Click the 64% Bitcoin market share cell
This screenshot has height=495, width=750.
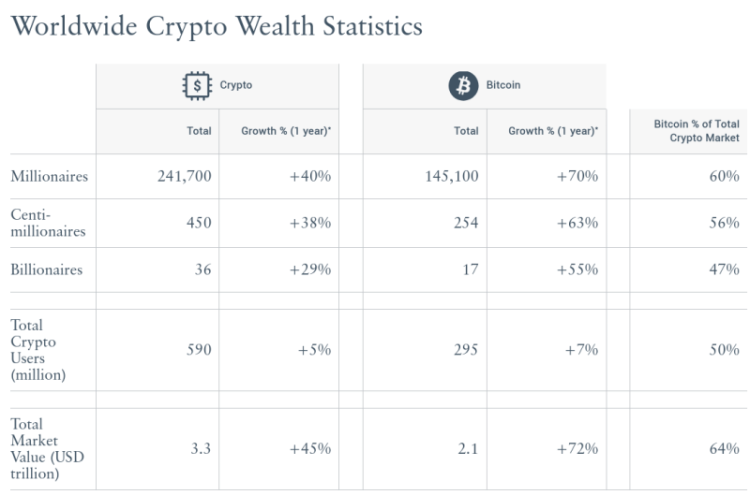724,449
